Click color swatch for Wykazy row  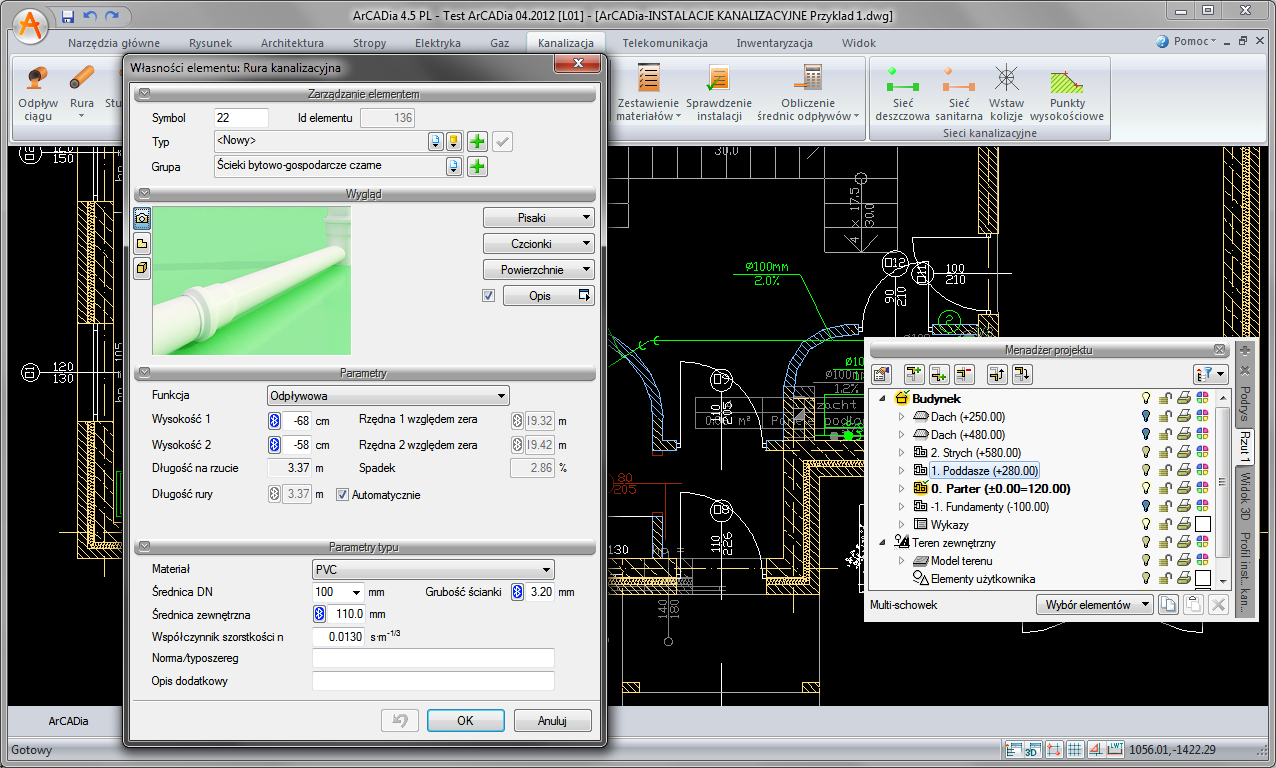point(1202,525)
